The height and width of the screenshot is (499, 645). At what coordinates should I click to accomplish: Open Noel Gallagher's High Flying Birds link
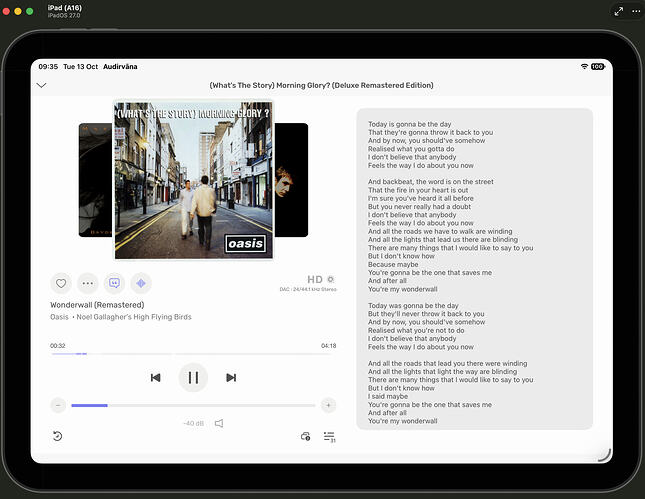click(x=134, y=317)
